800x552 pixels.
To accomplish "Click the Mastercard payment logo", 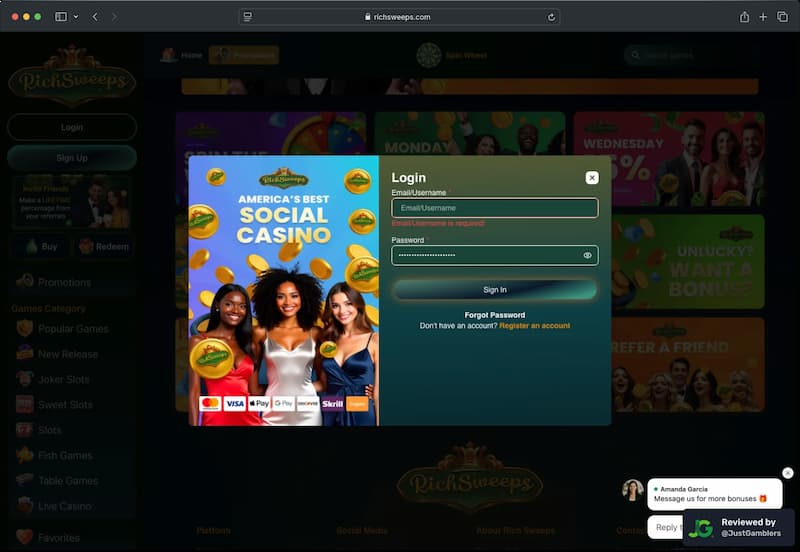I will (x=210, y=404).
